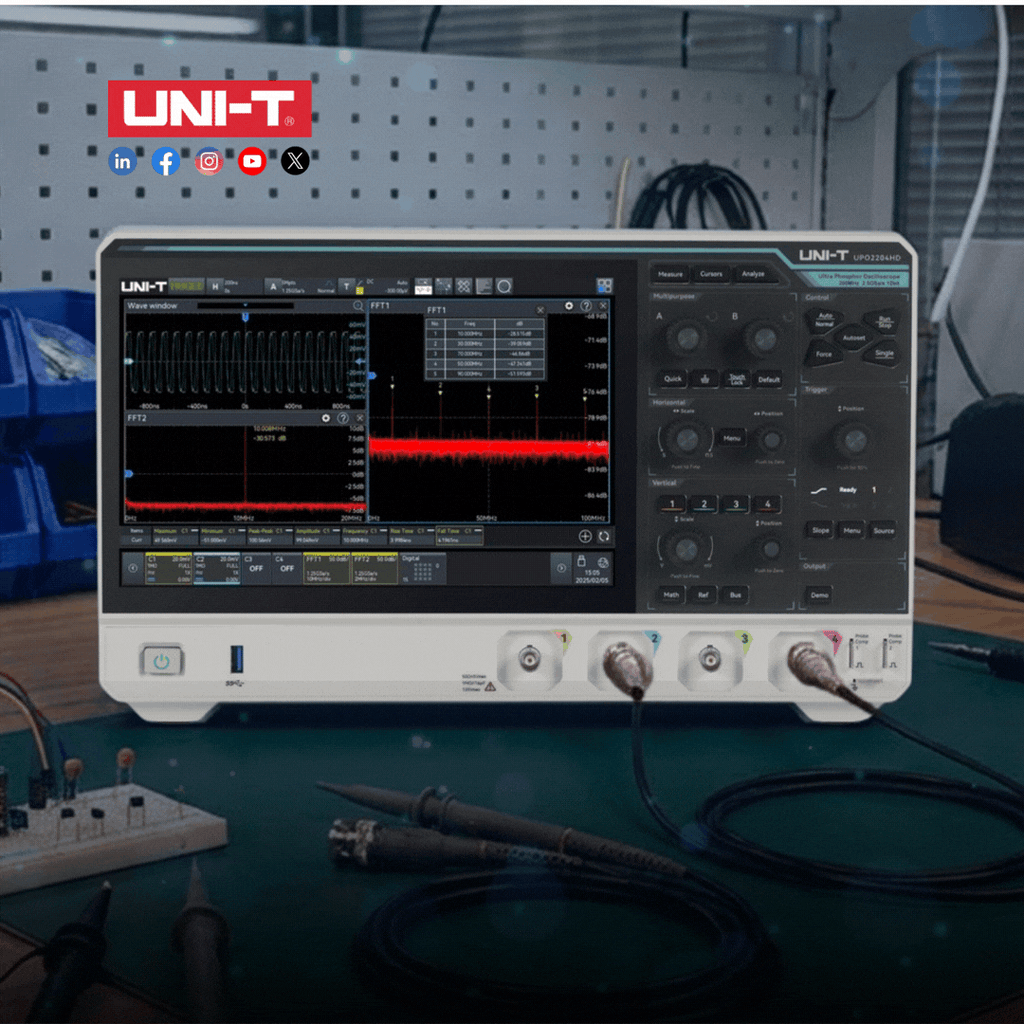
Task: Push the Single acquisition button
Action: (x=884, y=354)
